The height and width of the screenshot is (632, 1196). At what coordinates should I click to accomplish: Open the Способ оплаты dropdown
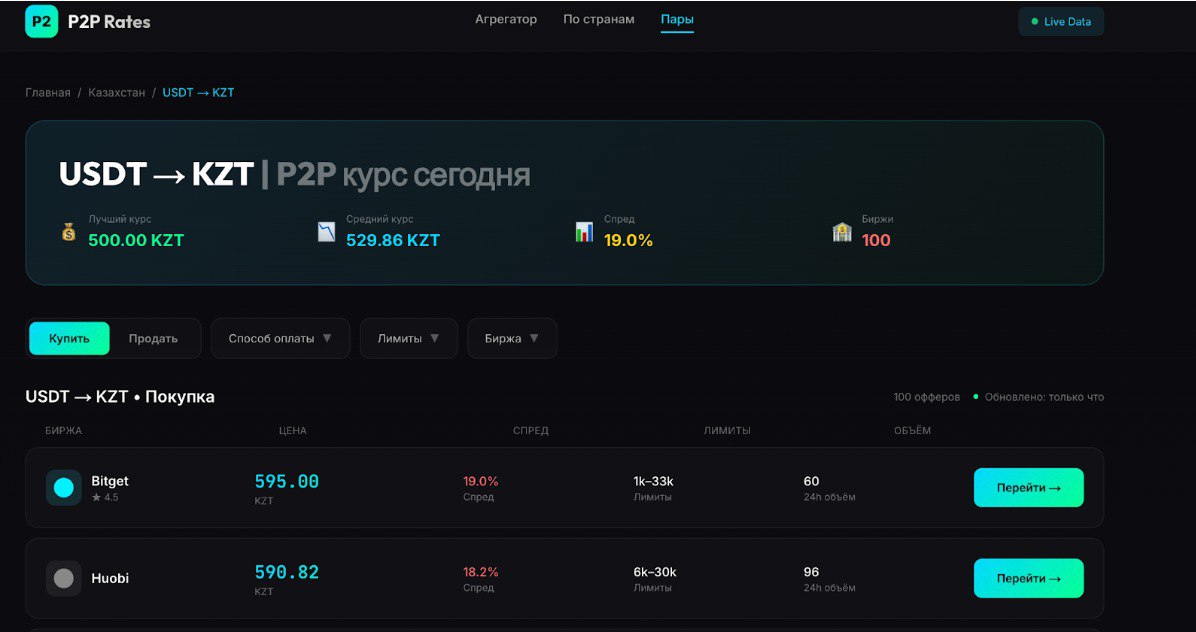[x=280, y=338]
